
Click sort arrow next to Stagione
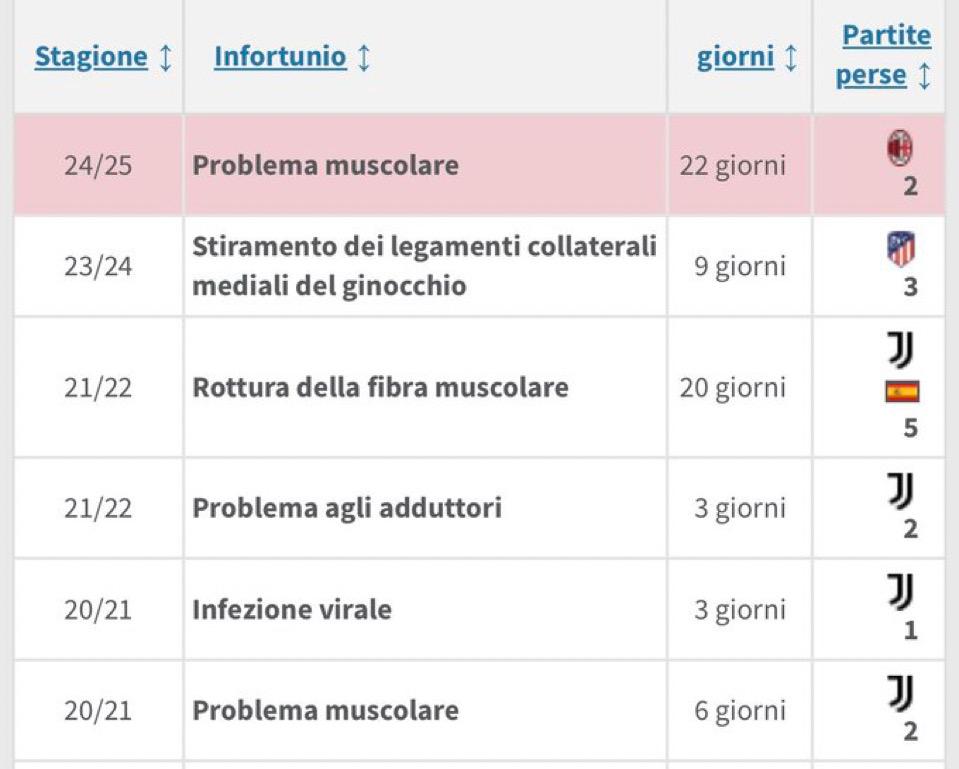(166, 58)
